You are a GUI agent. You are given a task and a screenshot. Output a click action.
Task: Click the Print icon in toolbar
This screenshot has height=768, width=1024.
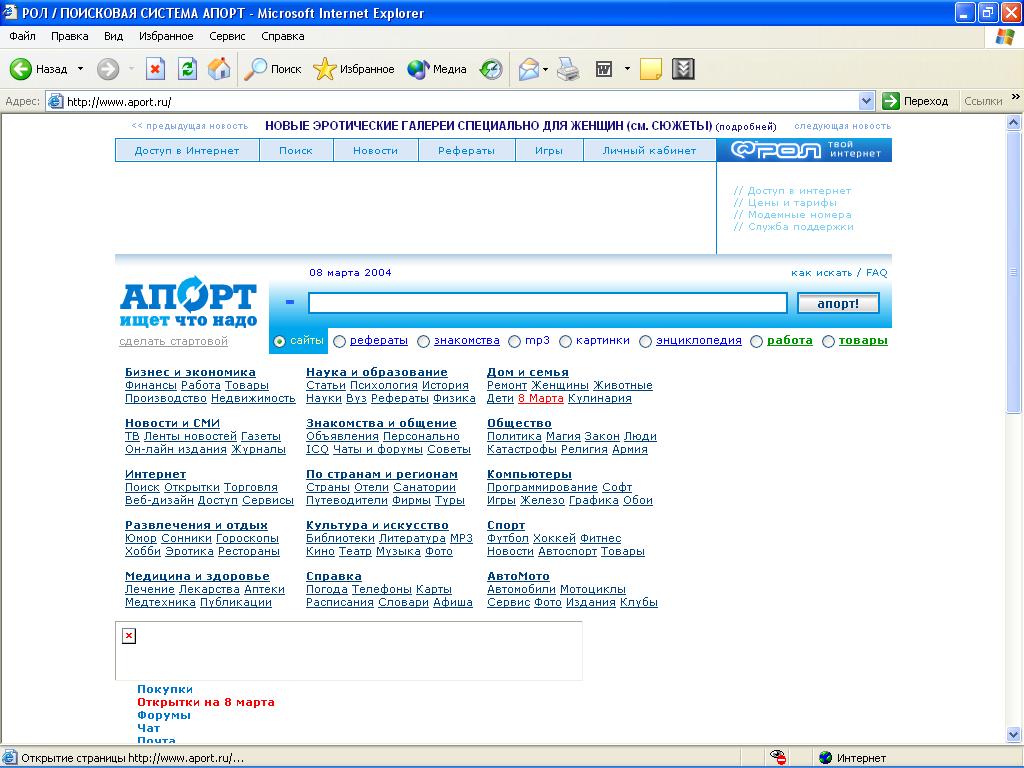point(568,69)
